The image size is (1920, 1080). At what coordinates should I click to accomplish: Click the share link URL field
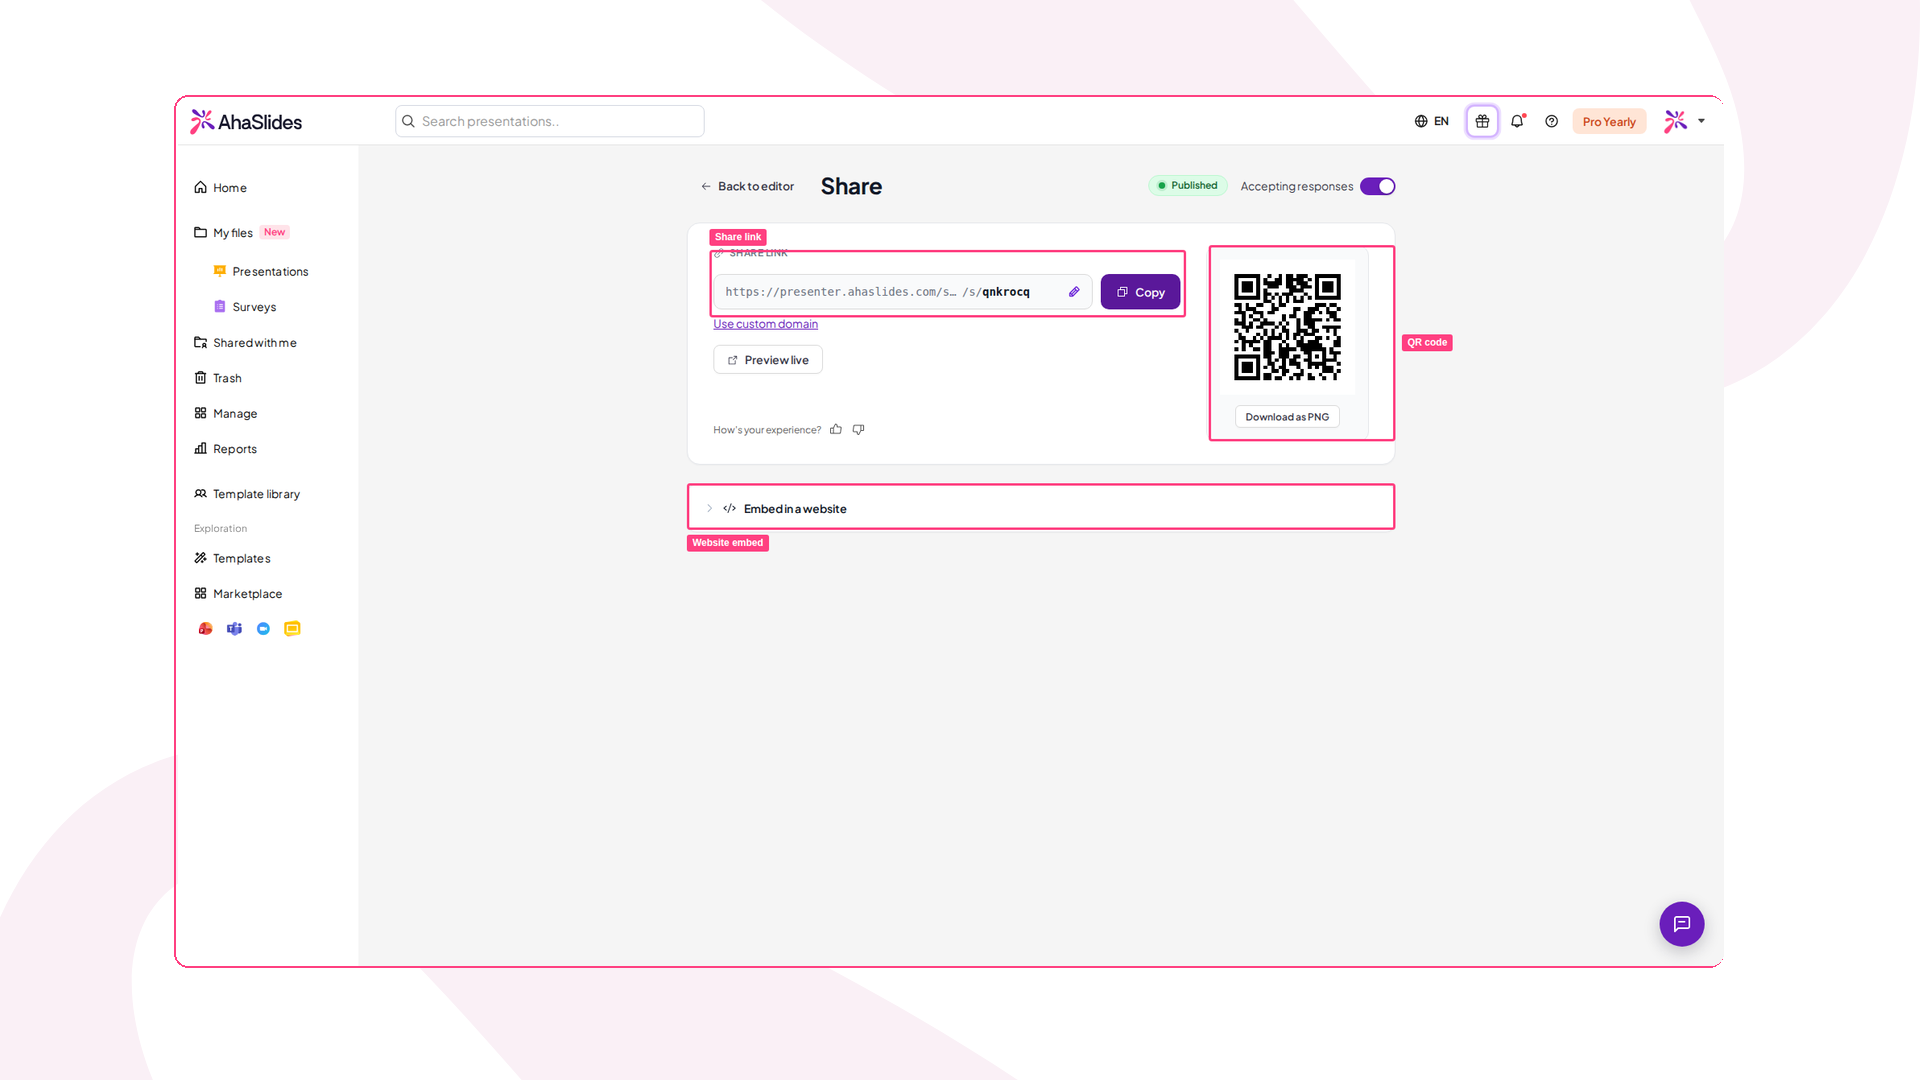coord(902,292)
